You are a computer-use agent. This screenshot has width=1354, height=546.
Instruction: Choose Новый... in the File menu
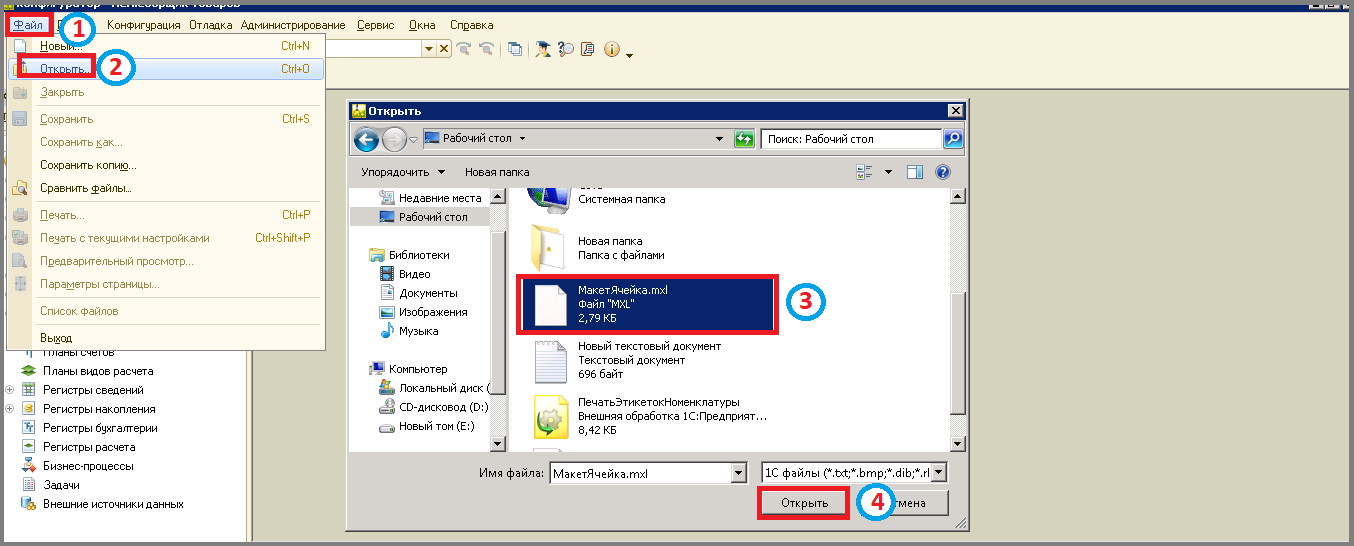(165, 46)
